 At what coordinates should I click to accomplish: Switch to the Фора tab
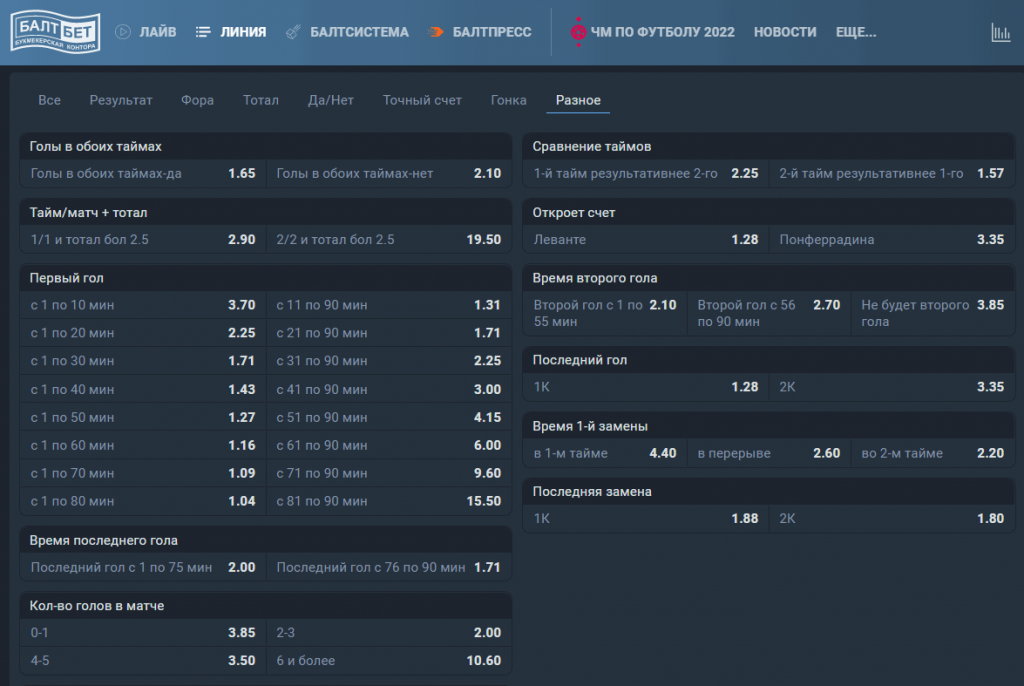tap(197, 100)
